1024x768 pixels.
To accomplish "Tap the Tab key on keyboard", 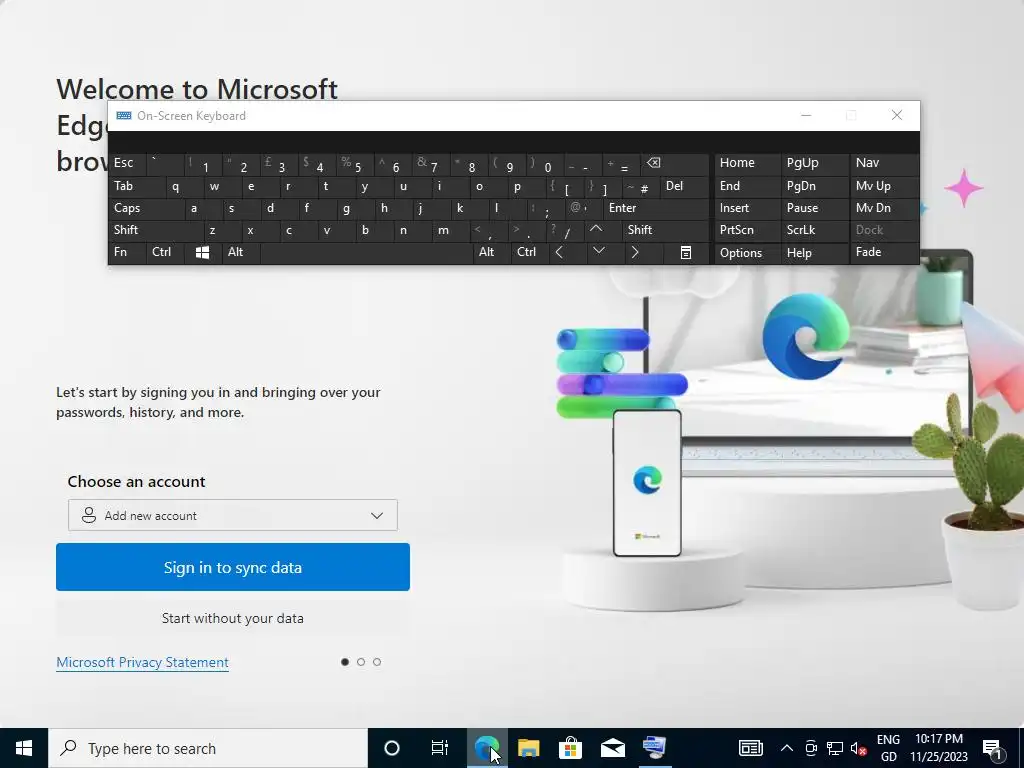I will point(136,187).
